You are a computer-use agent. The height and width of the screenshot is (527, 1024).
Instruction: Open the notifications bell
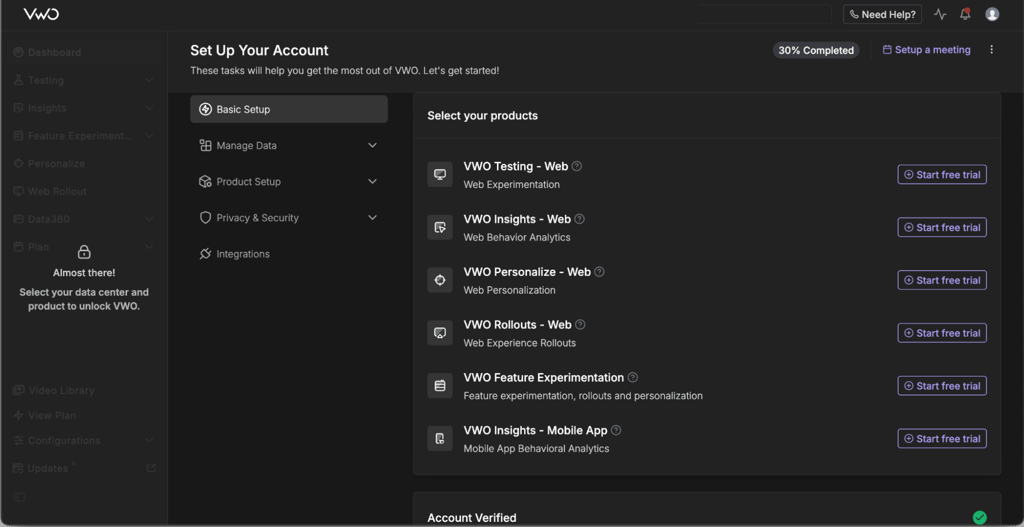(965, 14)
